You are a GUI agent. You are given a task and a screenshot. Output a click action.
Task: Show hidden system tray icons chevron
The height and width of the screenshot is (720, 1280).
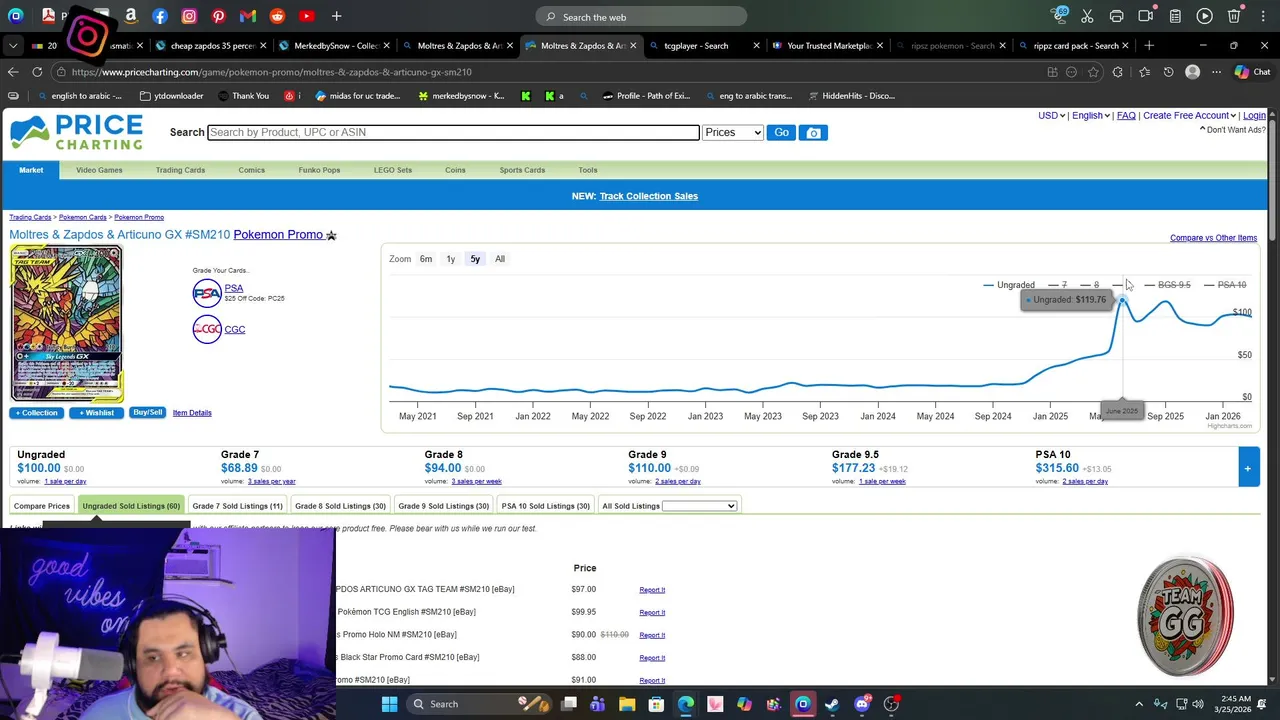[x=1138, y=704]
